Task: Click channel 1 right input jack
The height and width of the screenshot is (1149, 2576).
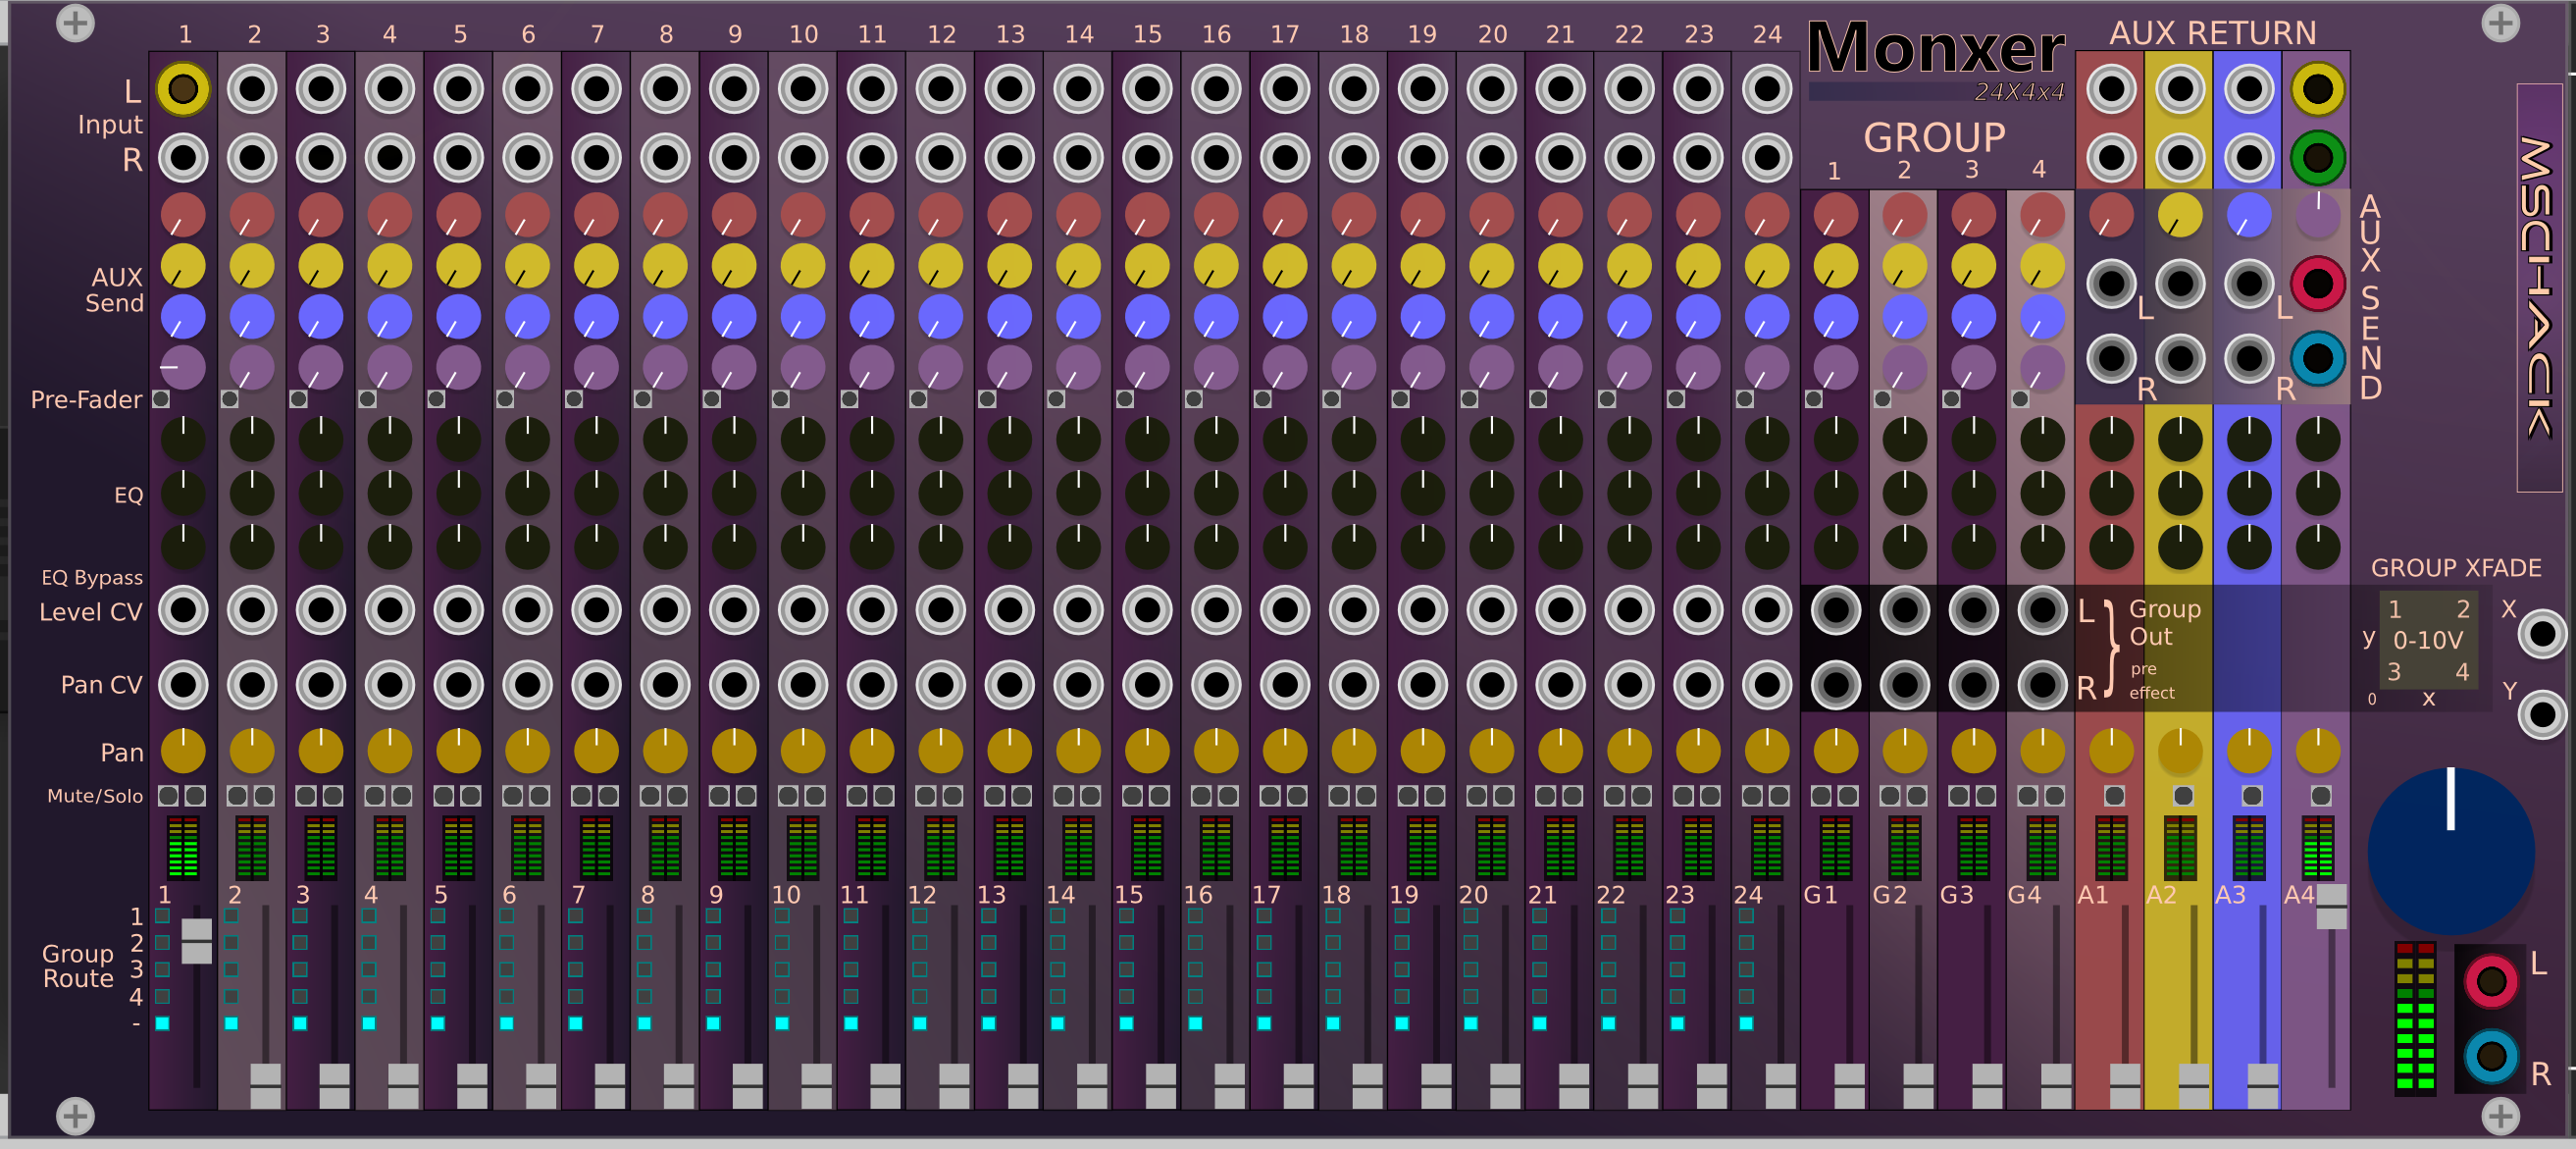Action: click(183, 158)
